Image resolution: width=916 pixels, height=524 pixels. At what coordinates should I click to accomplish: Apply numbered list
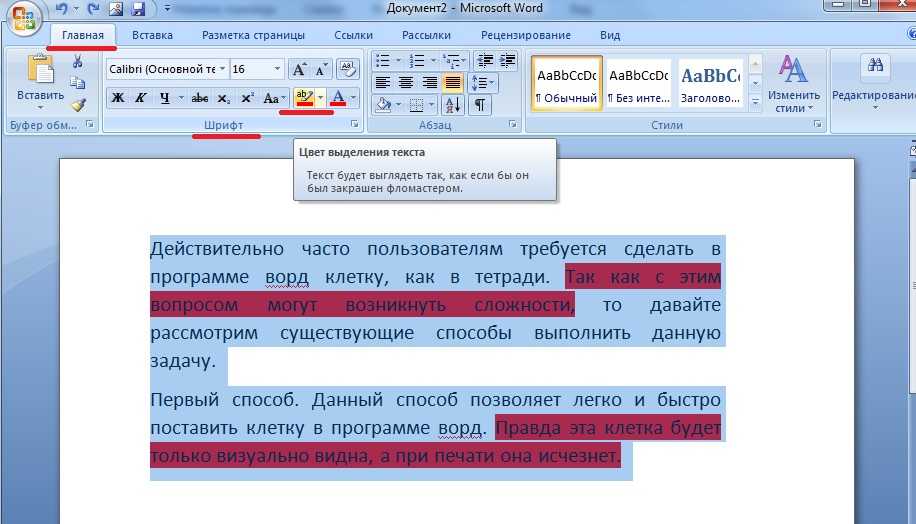tap(417, 61)
